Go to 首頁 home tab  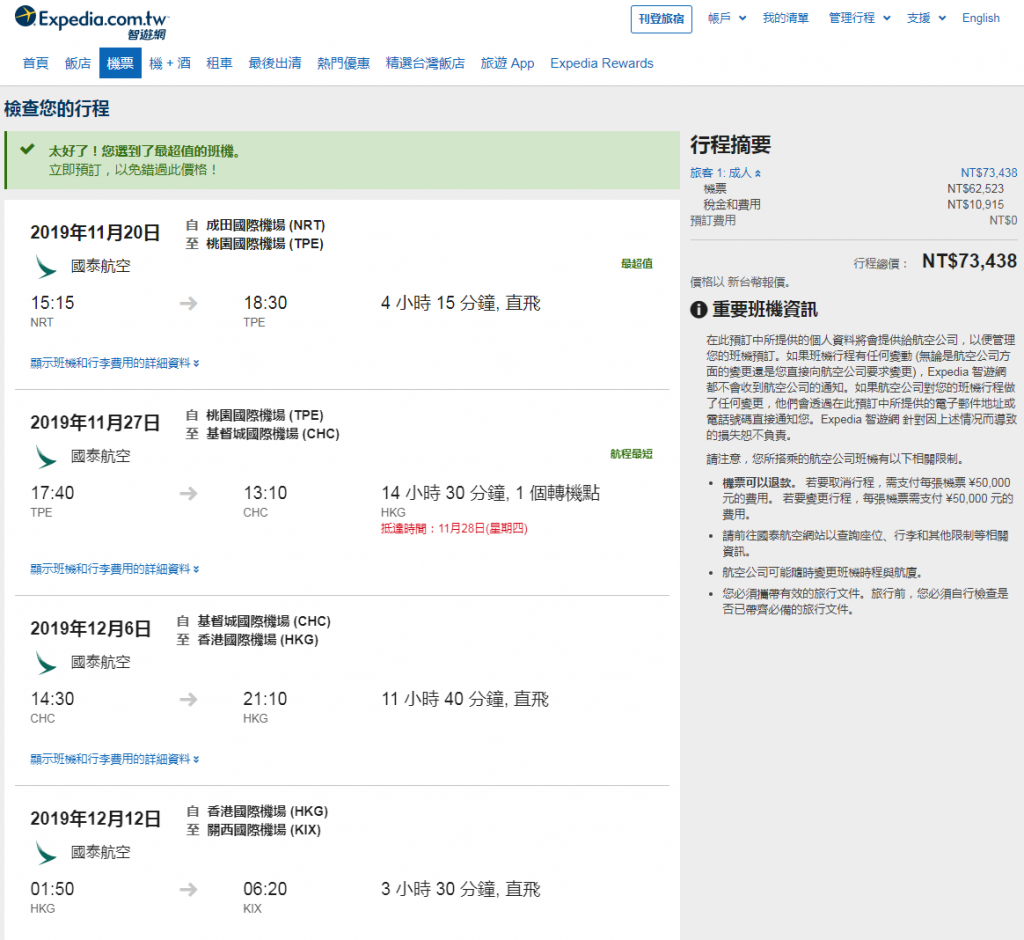coord(35,63)
